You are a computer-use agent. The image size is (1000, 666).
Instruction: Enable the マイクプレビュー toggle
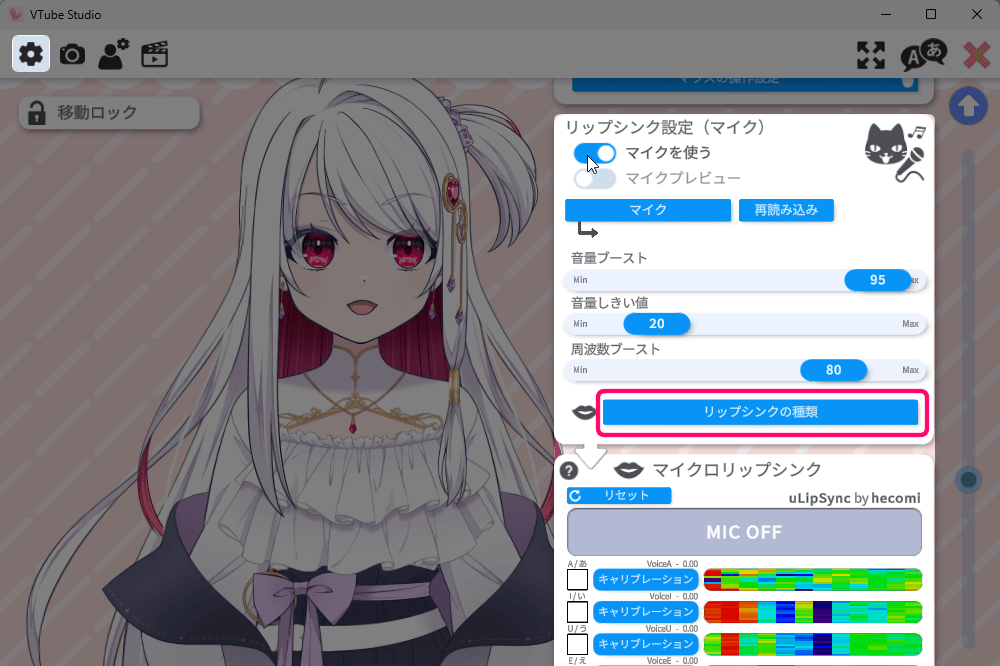pos(595,179)
